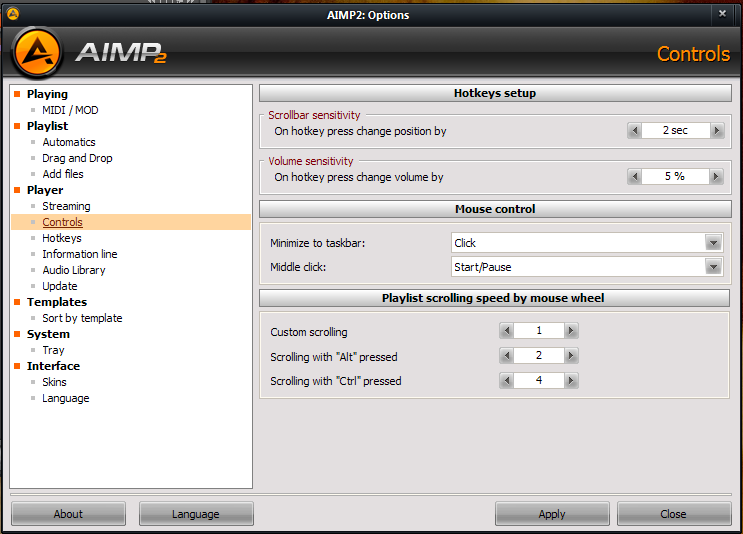Click the 2 sec value field
Viewport: 743px width, 534px height.
(675, 130)
